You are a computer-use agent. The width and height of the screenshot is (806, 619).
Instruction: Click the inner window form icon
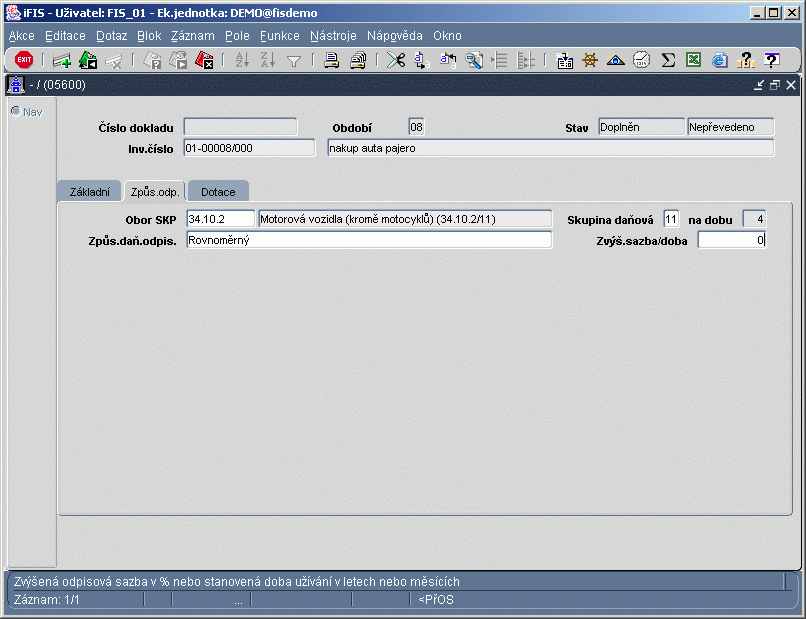click(16, 85)
